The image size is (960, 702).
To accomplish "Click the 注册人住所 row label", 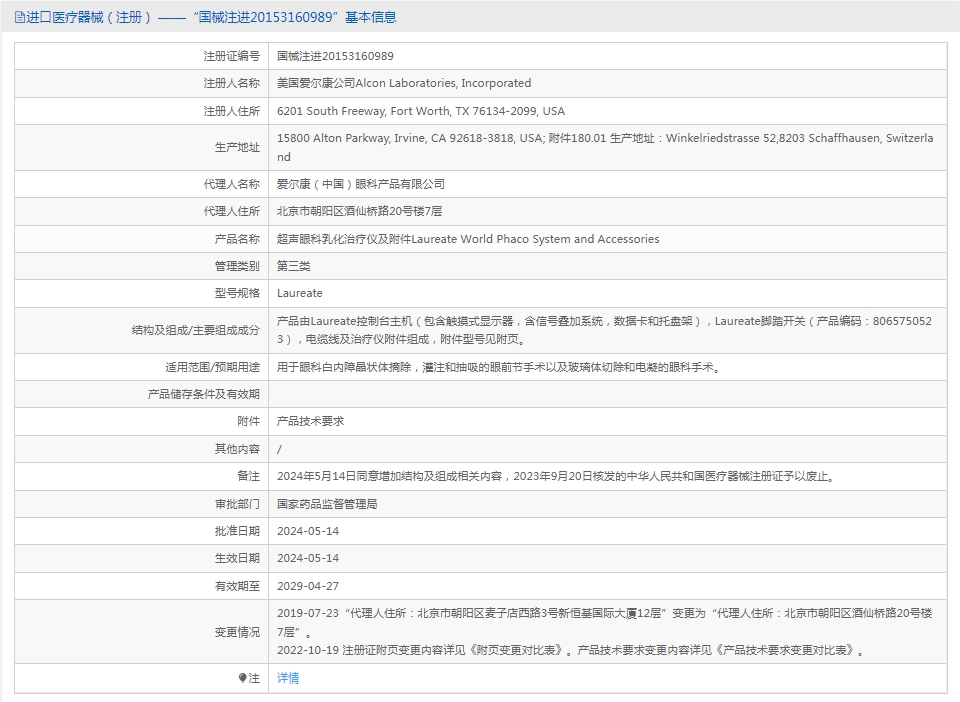I will tap(231, 111).
